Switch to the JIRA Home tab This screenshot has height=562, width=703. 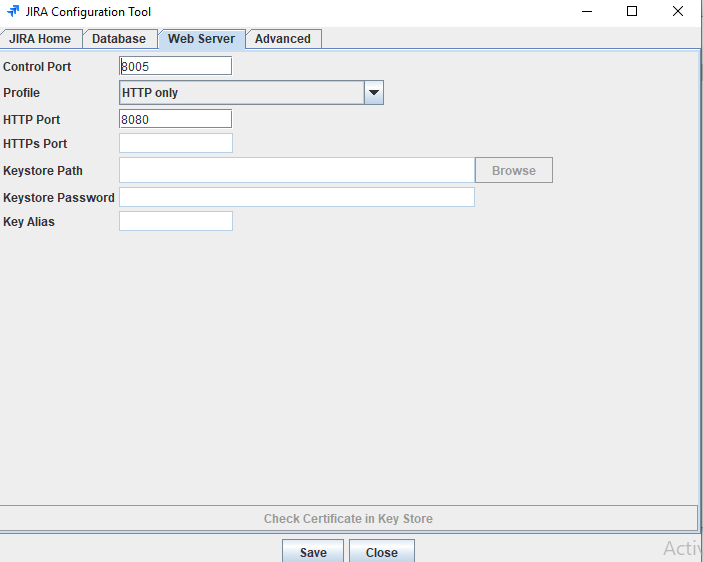[40, 39]
